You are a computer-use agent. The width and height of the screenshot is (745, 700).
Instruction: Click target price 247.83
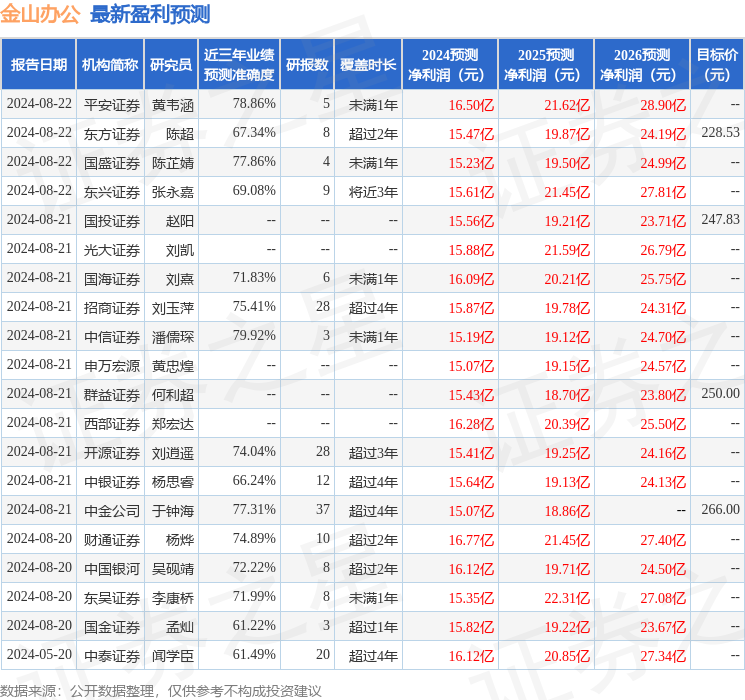(x=720, y=219)
